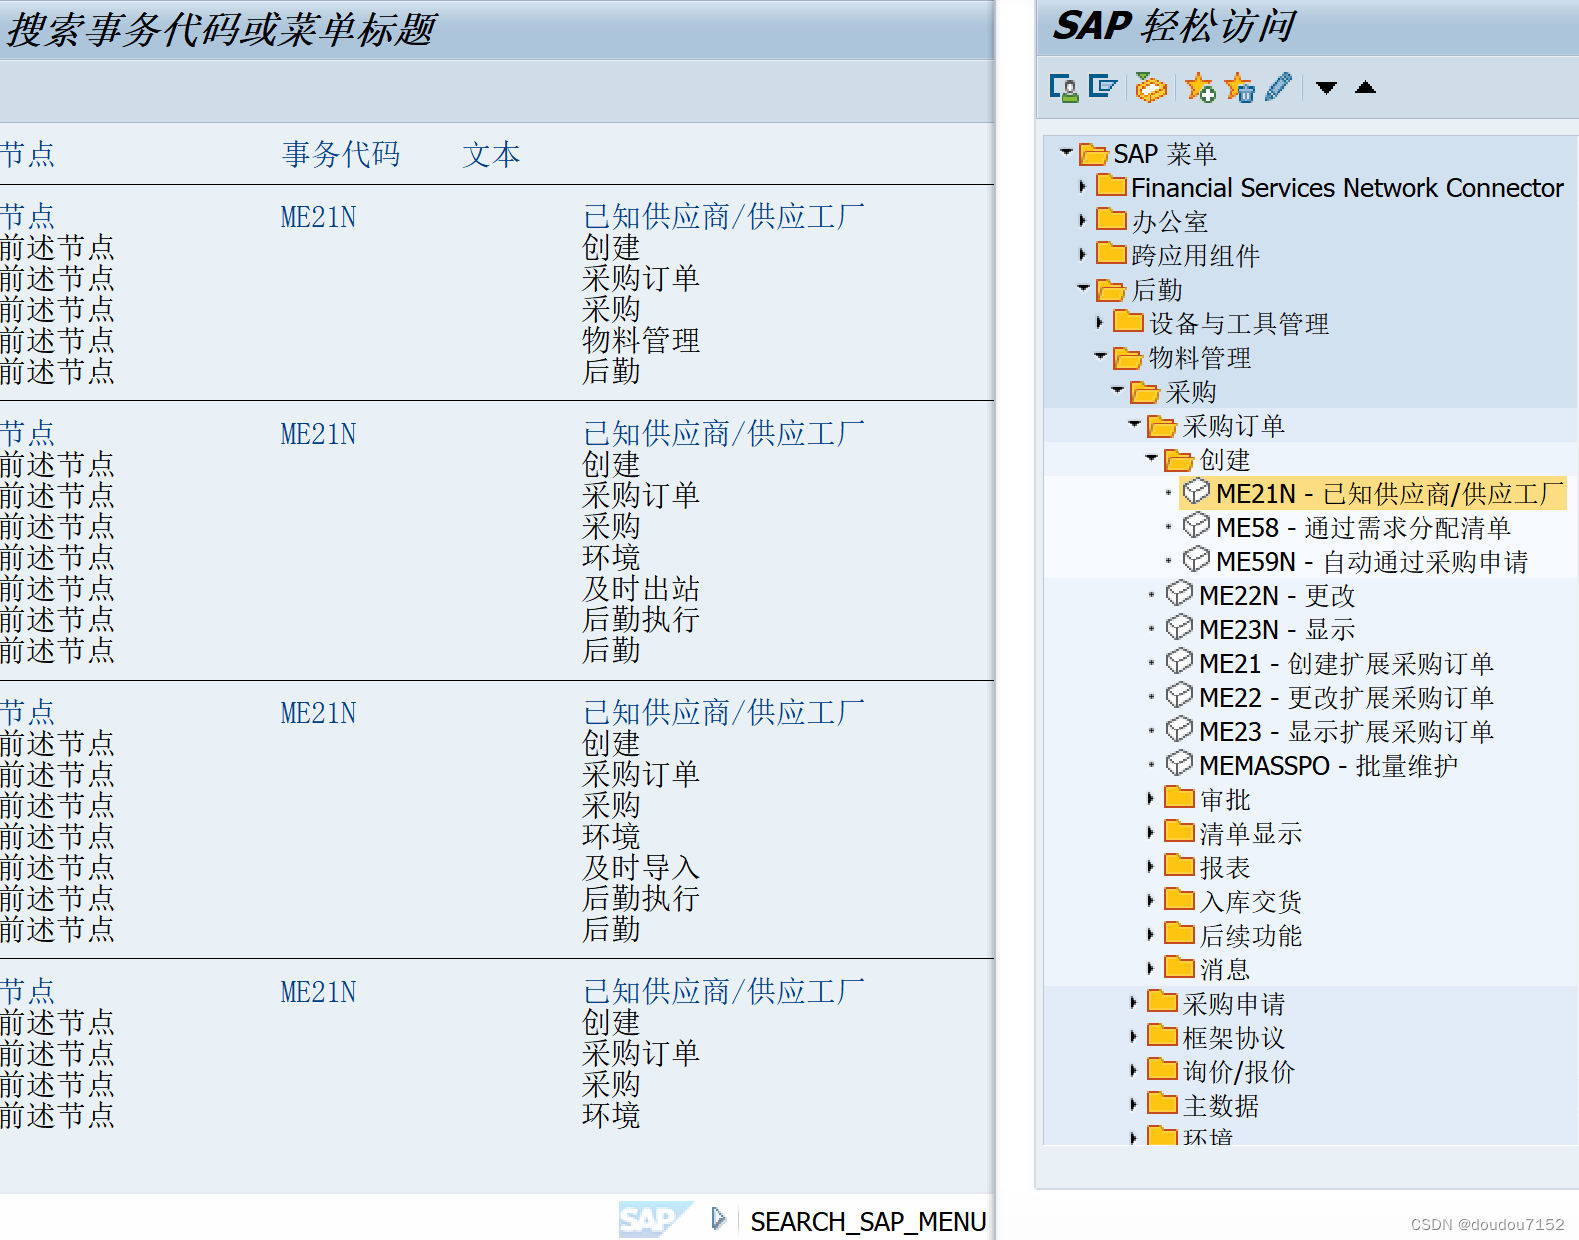Click 及时出站 path text in results
Viewport: 1579px width, 1240px height.
[x=641, y=588]
